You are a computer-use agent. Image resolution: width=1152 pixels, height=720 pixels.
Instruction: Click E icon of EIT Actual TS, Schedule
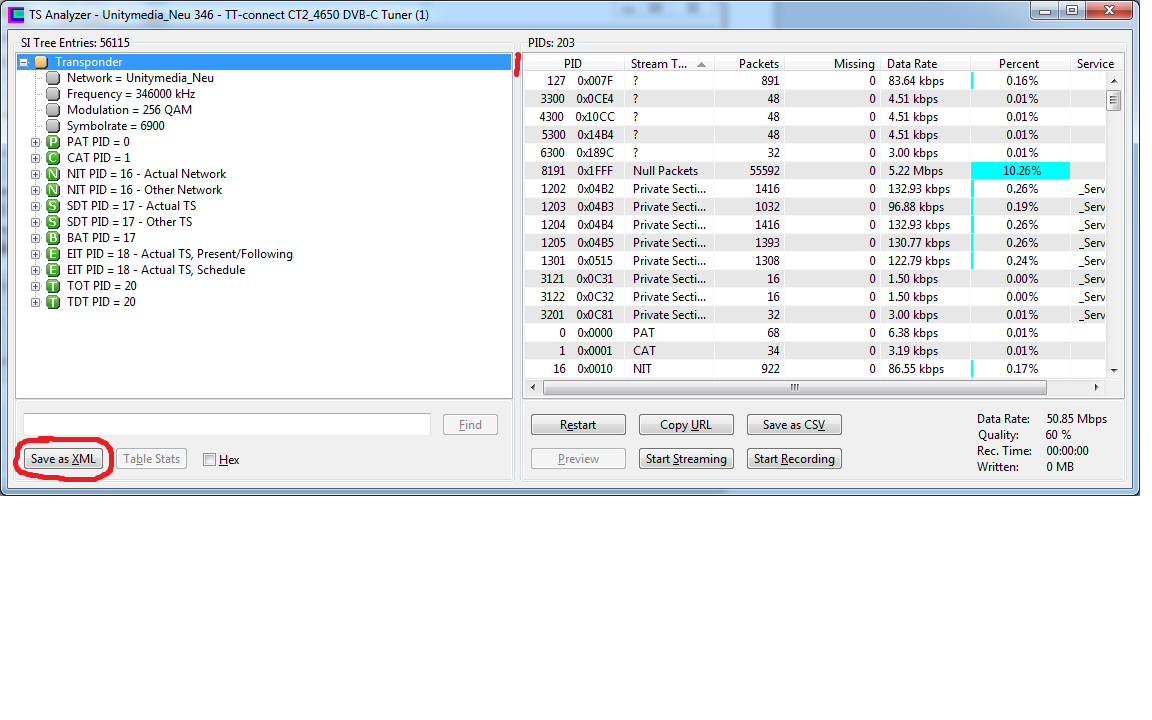[x=53, y=270]
